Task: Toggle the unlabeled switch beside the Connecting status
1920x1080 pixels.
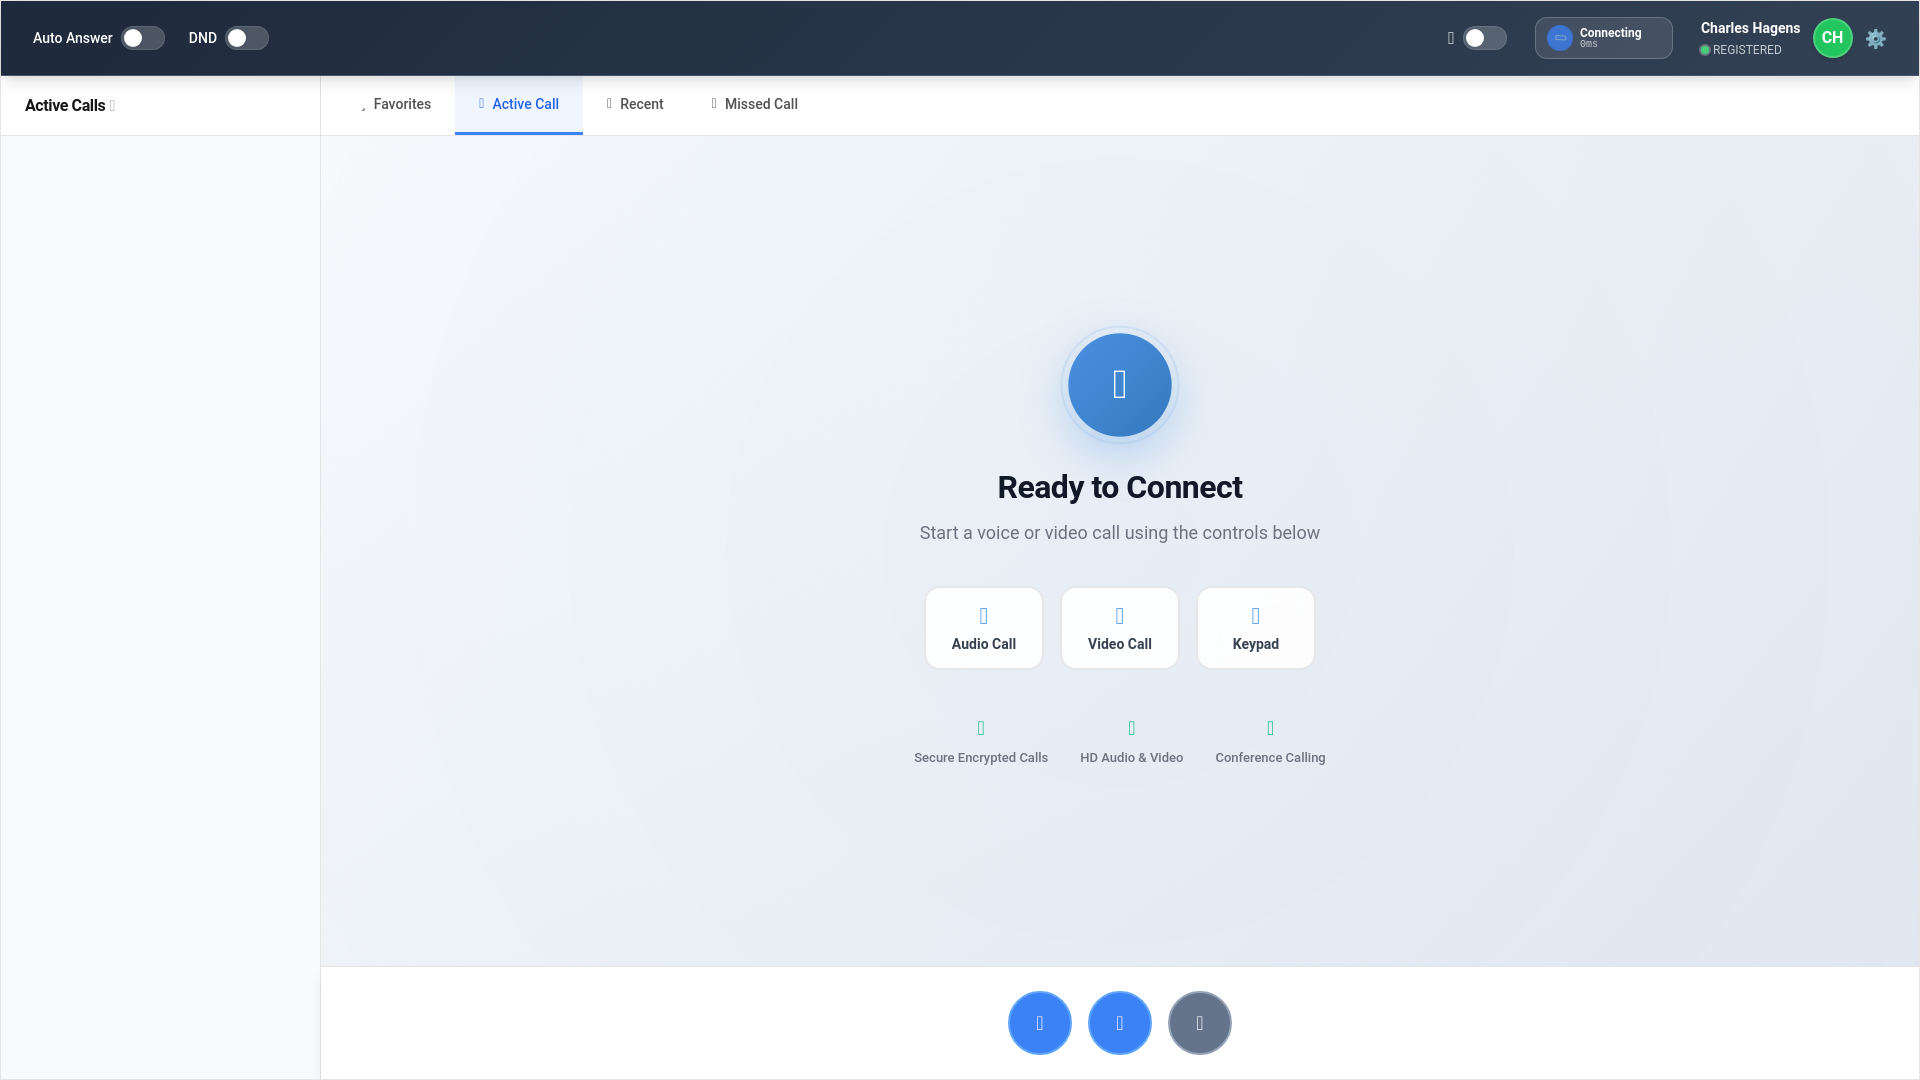Action: pos(1485,38)
